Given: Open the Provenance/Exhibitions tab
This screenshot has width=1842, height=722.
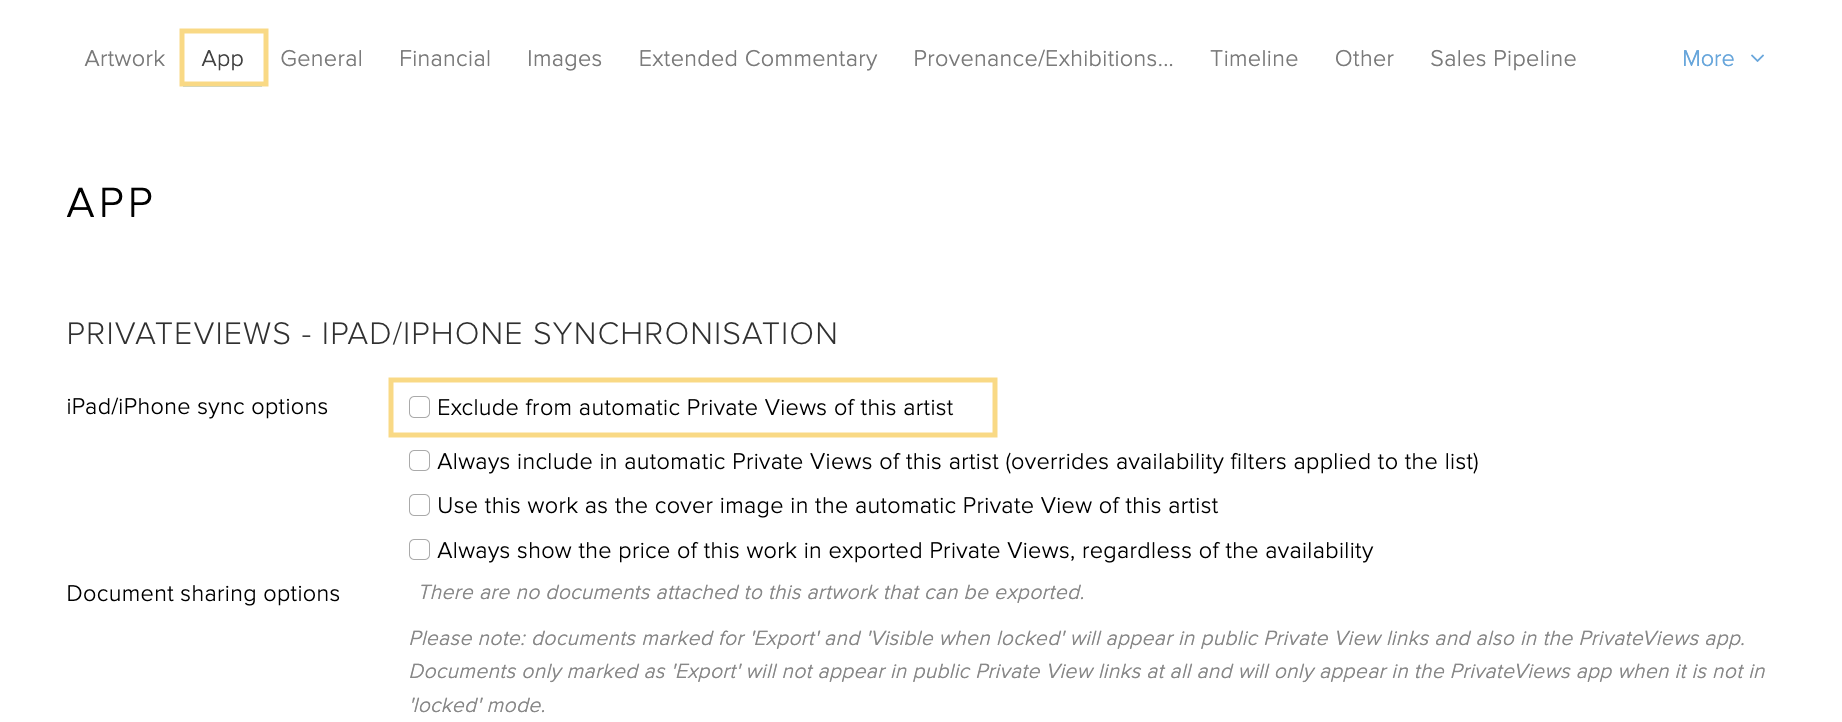Looking at the screenshot, I should coord(1043,59).
